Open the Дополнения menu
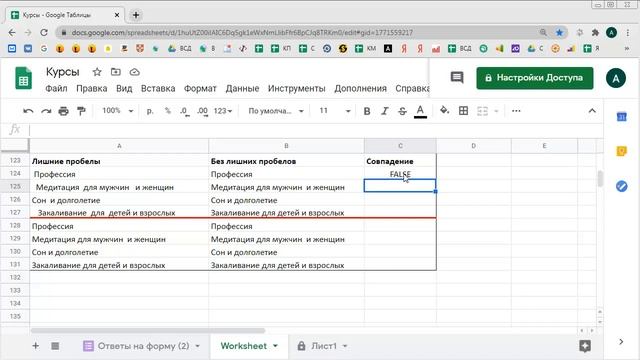Screen dimensions: 640x360 pyautogui.click(x=360, y=89)
